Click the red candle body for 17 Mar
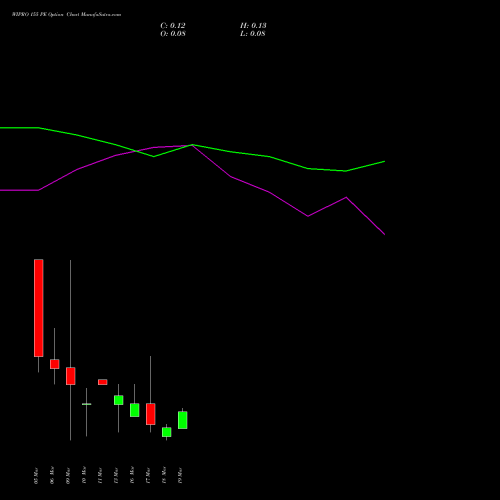The height and width of the screenshot is (500, 500). 151,414
